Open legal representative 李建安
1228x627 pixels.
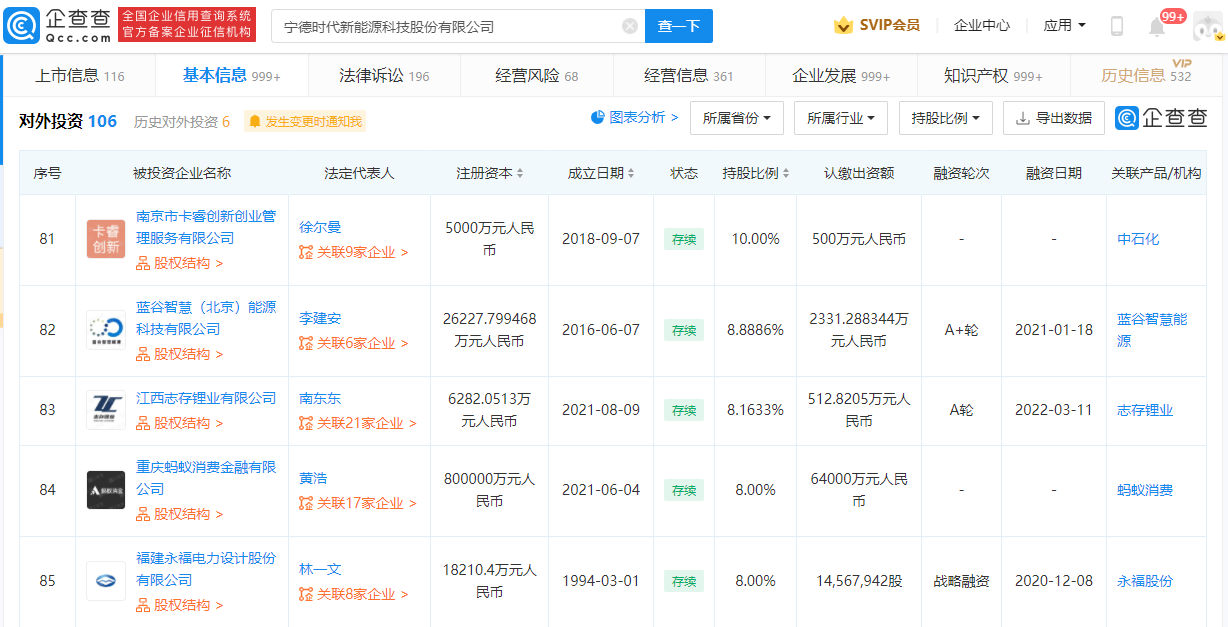pyautogui.click(x=320, y=318)
